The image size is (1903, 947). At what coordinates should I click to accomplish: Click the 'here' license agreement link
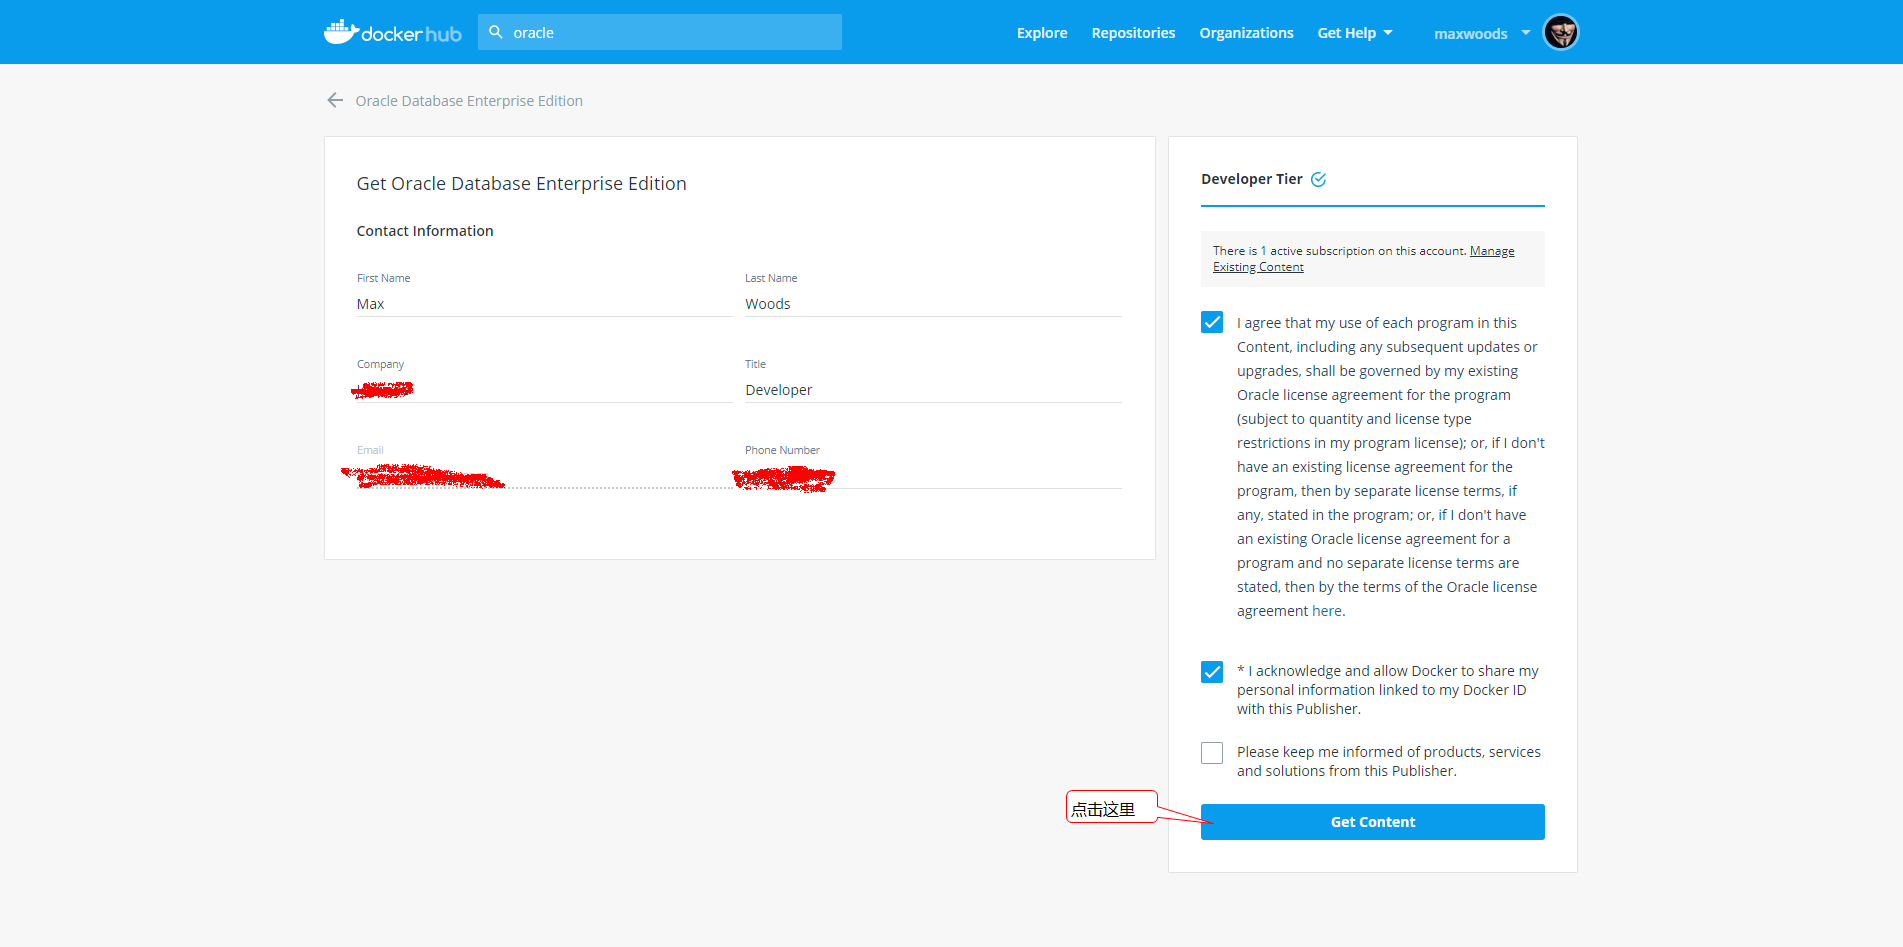tap(1325, 610)
